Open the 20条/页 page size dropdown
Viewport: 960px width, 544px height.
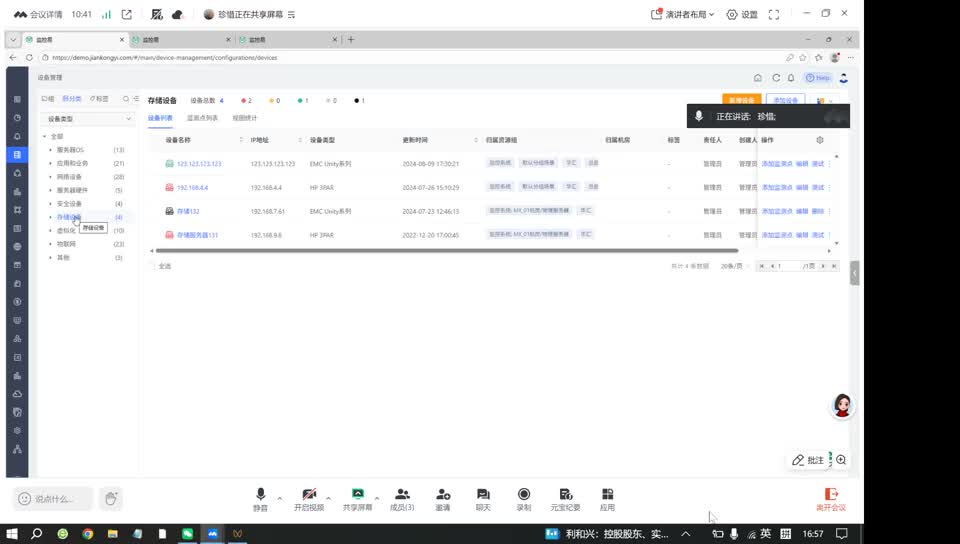point(734,266)
